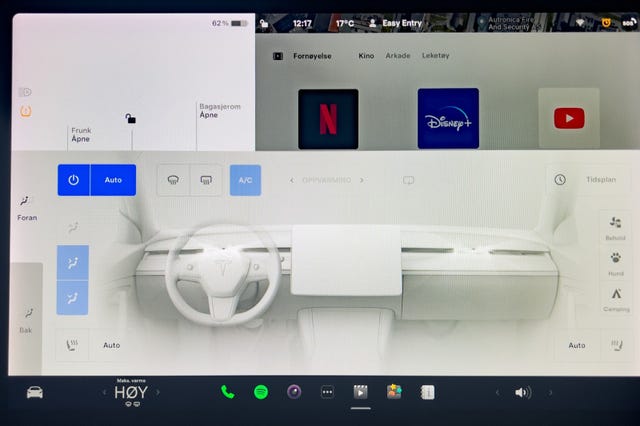
Task: Select the Kino tab
Action: coord(366,55)
